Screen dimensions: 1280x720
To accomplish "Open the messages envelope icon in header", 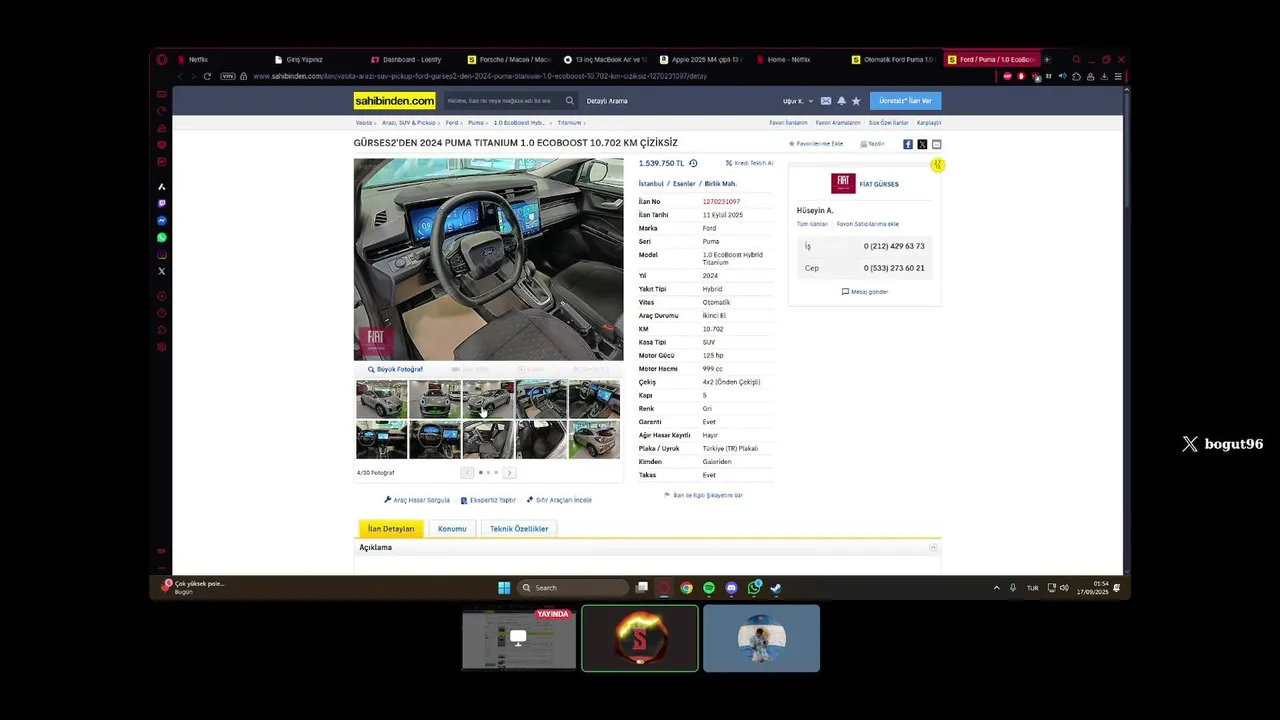I will (826, 101).
